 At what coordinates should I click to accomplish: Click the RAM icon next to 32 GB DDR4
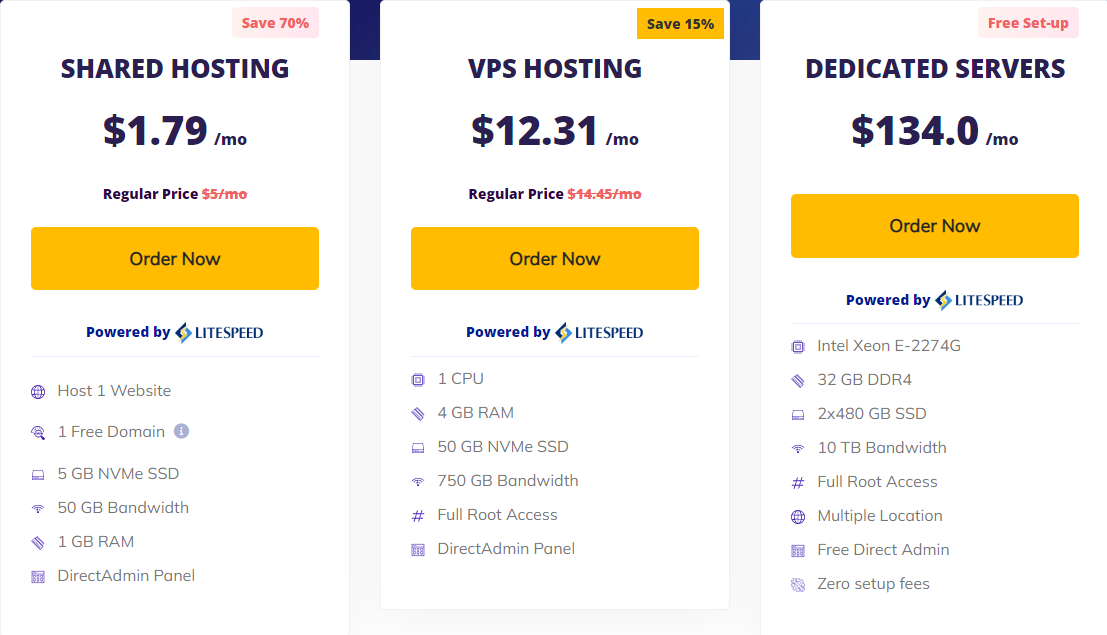798,381
